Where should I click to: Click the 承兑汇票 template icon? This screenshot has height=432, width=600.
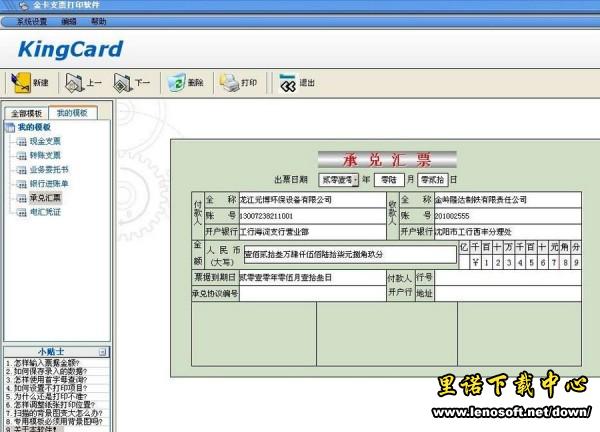pos(22,198)
